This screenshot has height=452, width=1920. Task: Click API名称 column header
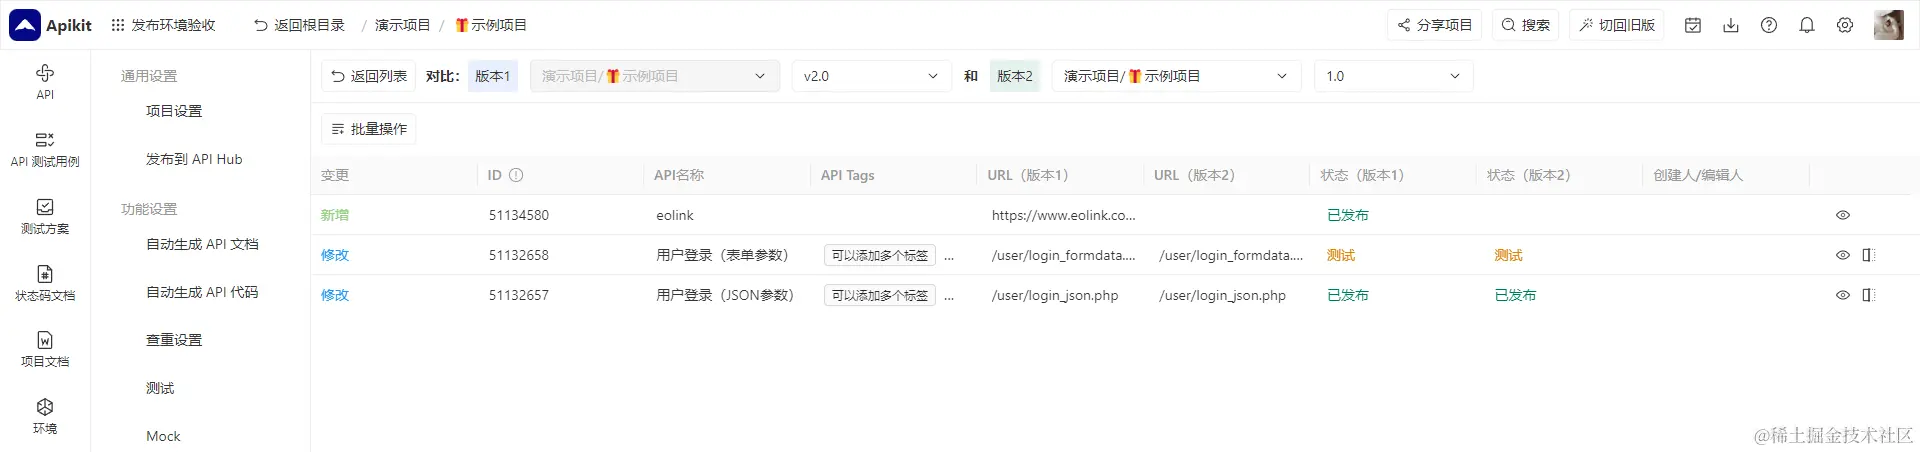coord(679,175)
